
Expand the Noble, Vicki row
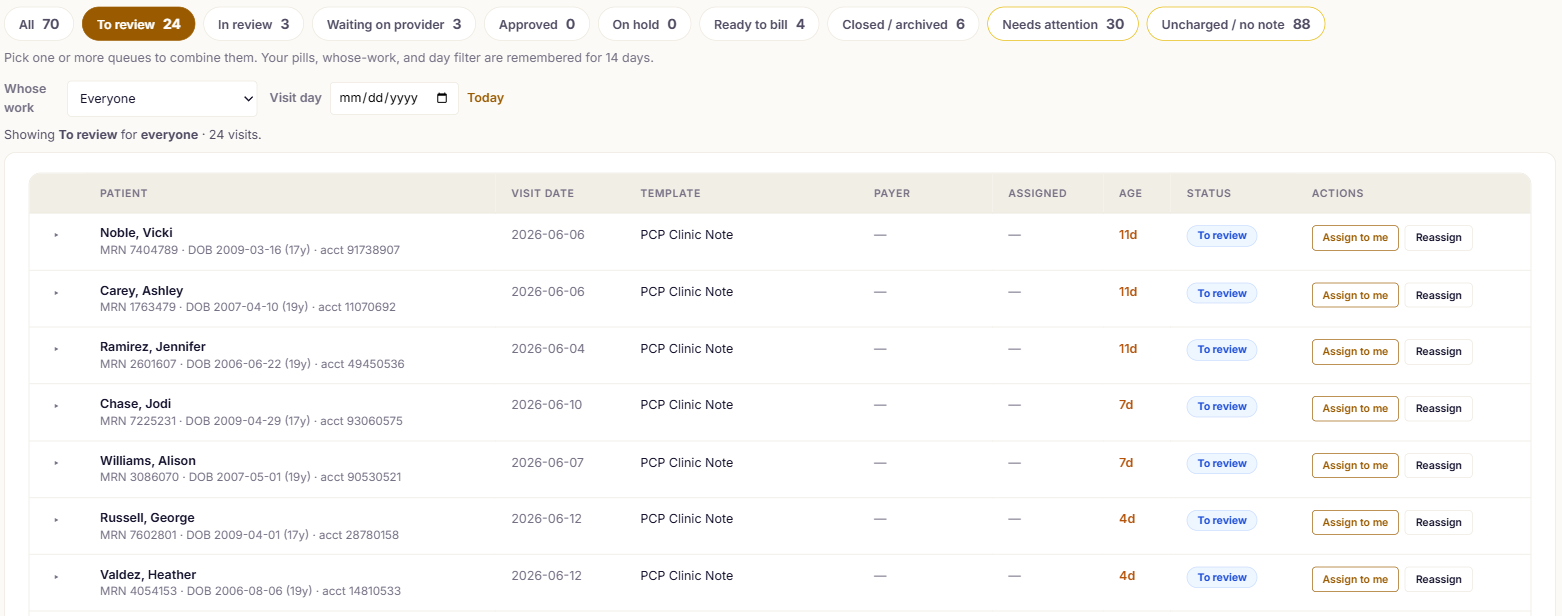tap(56, 235)
